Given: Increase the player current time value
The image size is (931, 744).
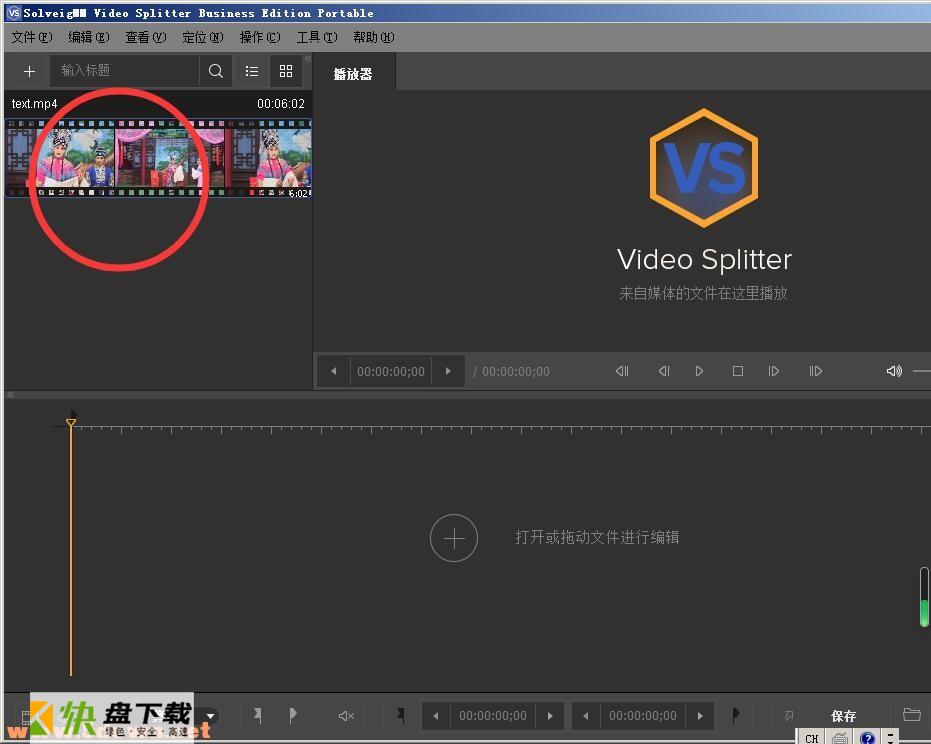Looking at the screenshot, I should pyautogui.click(x=448, y=371).
